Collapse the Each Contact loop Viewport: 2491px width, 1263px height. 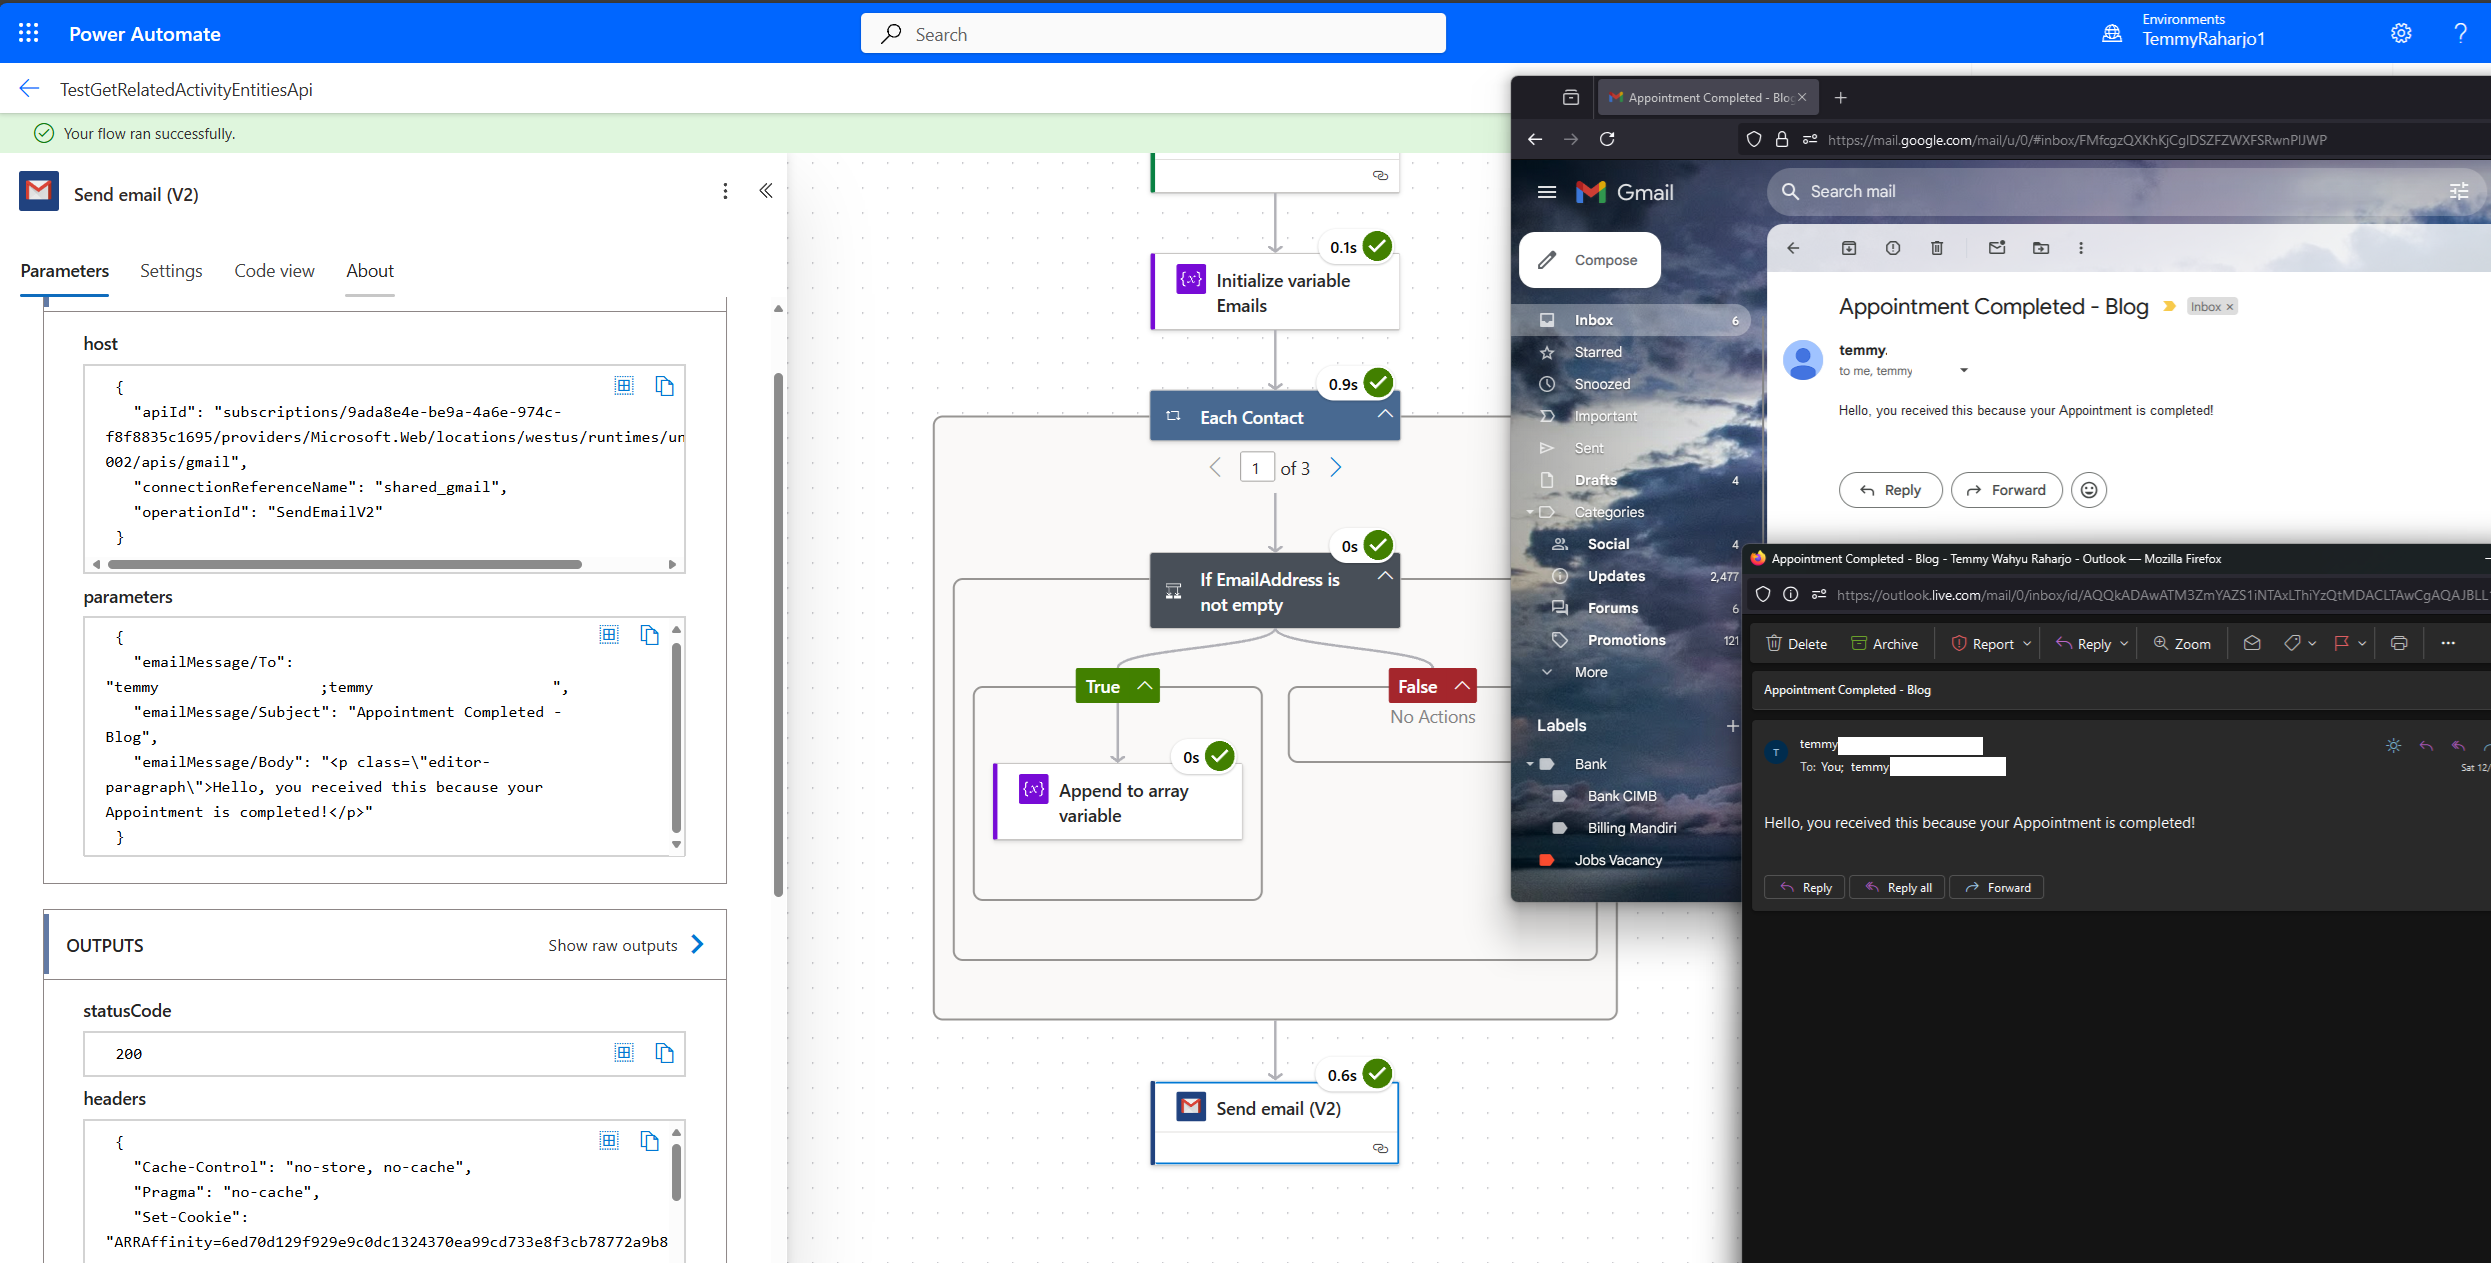(x=1385, y=414)
